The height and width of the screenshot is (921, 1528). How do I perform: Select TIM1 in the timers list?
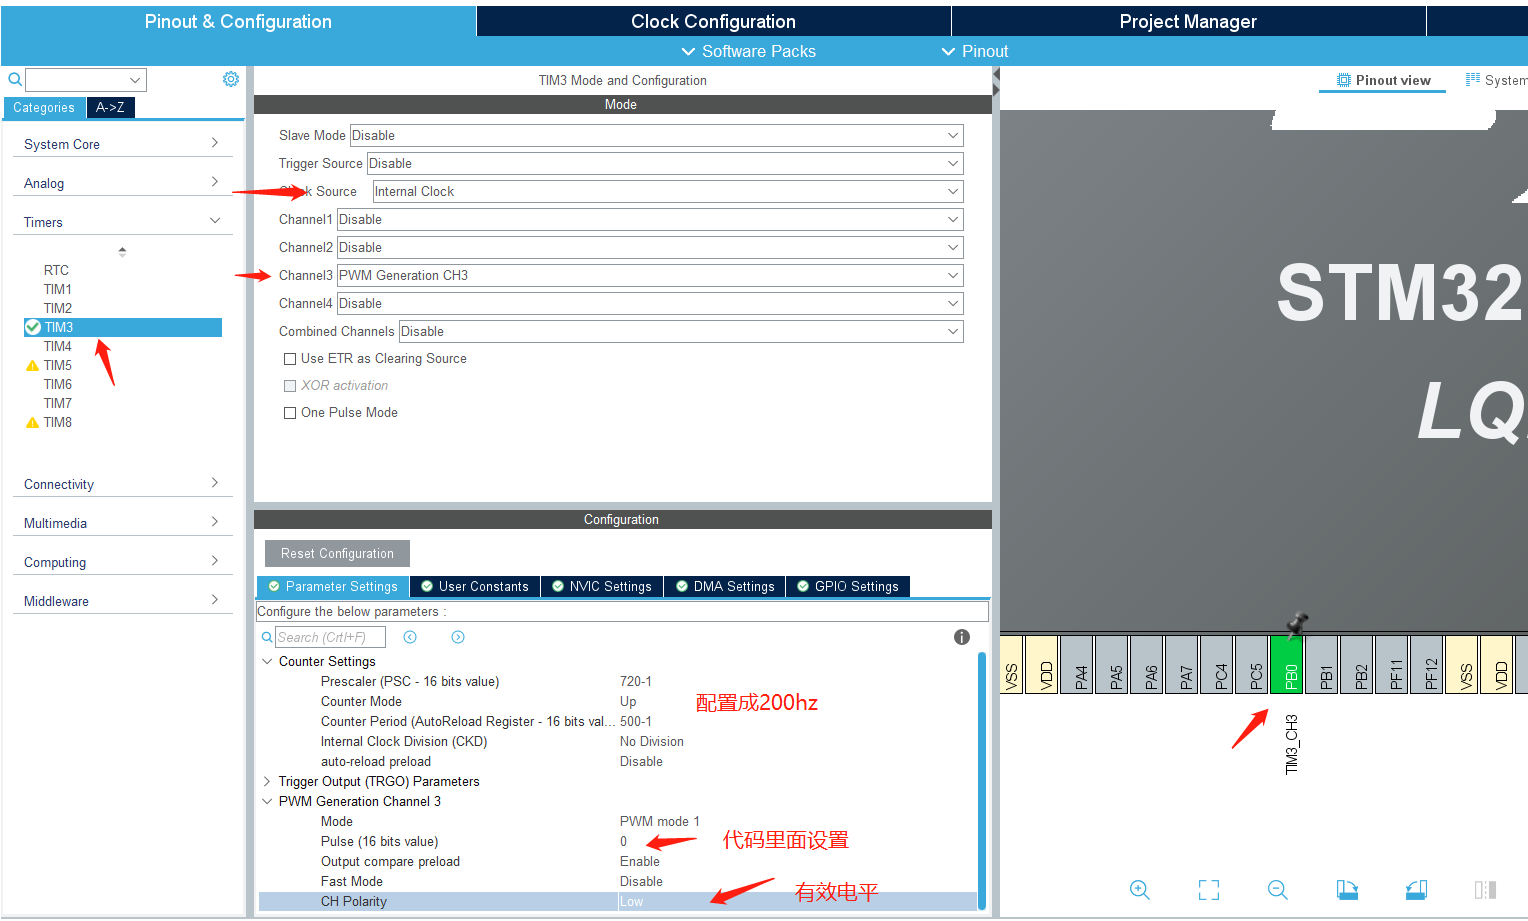[58, 289]
